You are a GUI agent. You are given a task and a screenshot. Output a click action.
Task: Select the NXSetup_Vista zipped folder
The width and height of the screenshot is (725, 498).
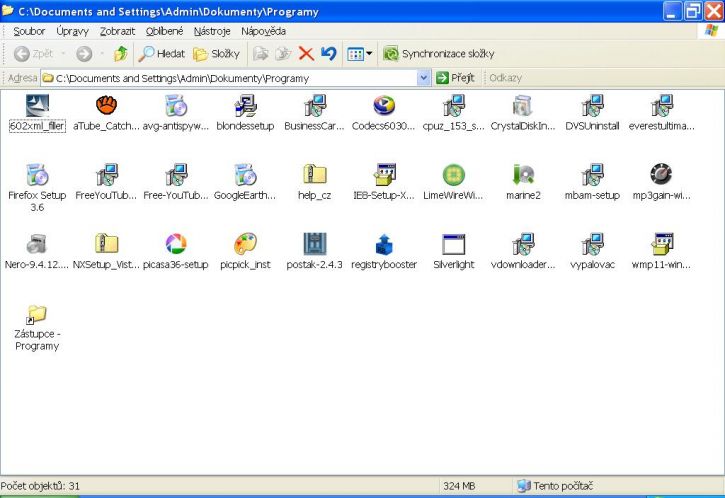[106, 244]
